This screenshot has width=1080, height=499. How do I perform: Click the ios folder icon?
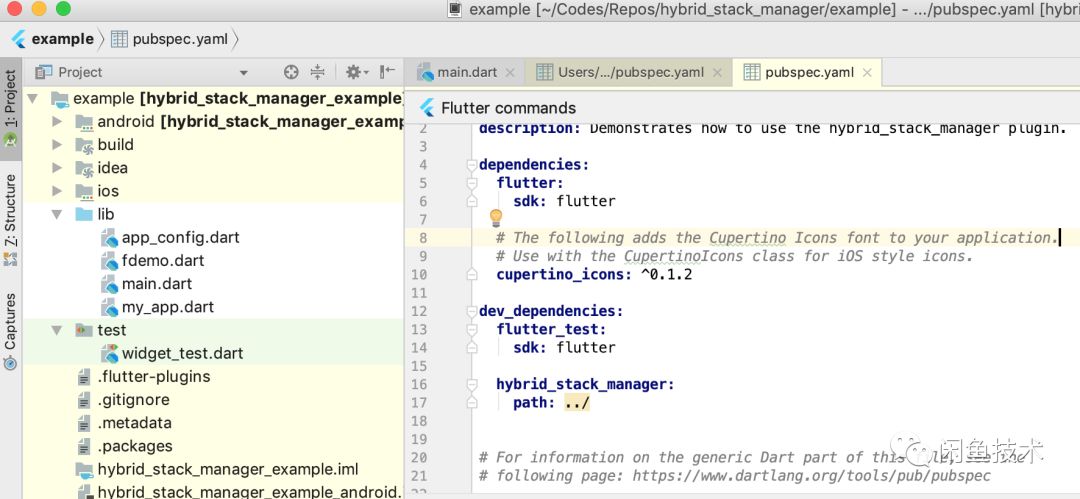(84, 191)
